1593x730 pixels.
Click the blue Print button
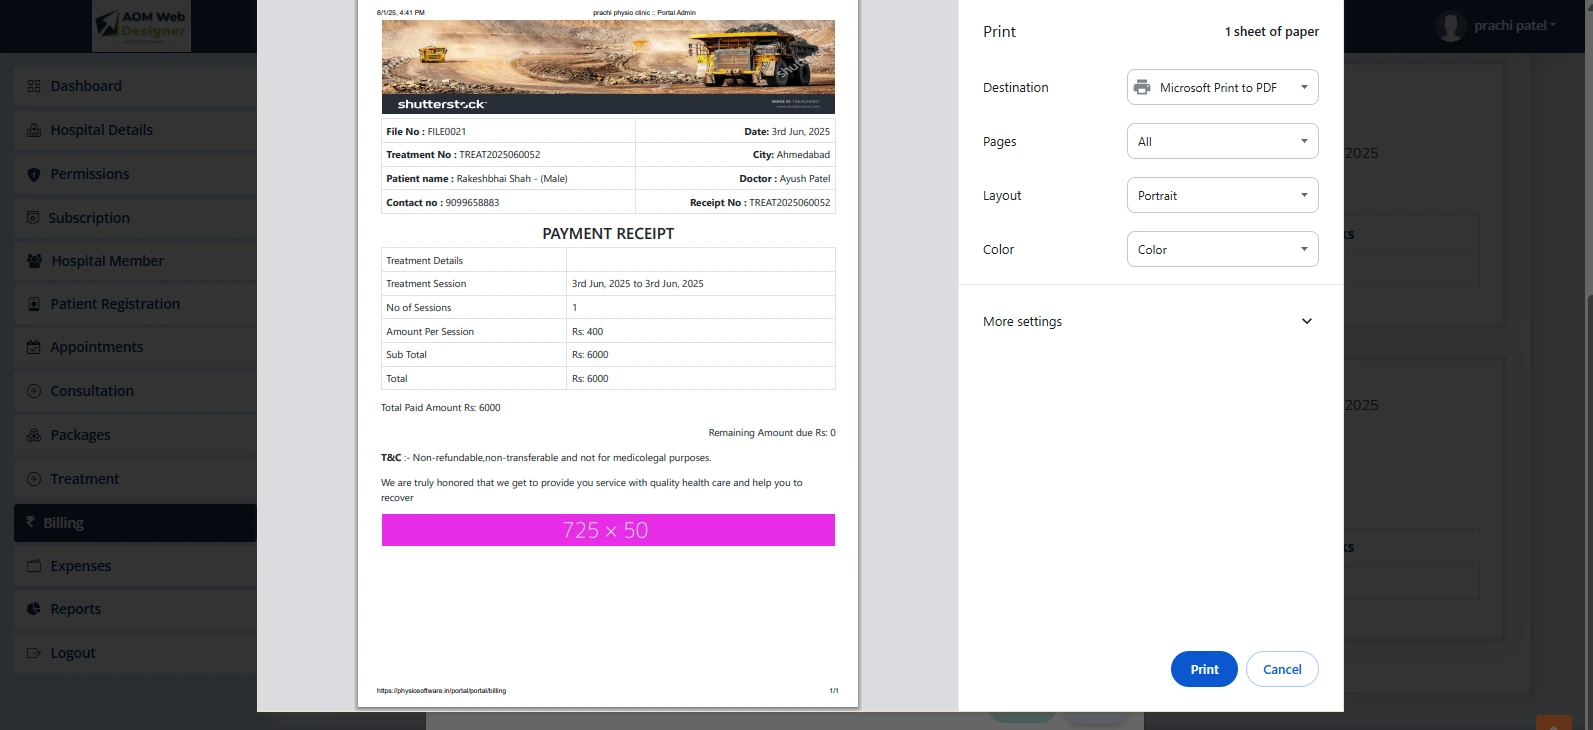[1204, 669]
